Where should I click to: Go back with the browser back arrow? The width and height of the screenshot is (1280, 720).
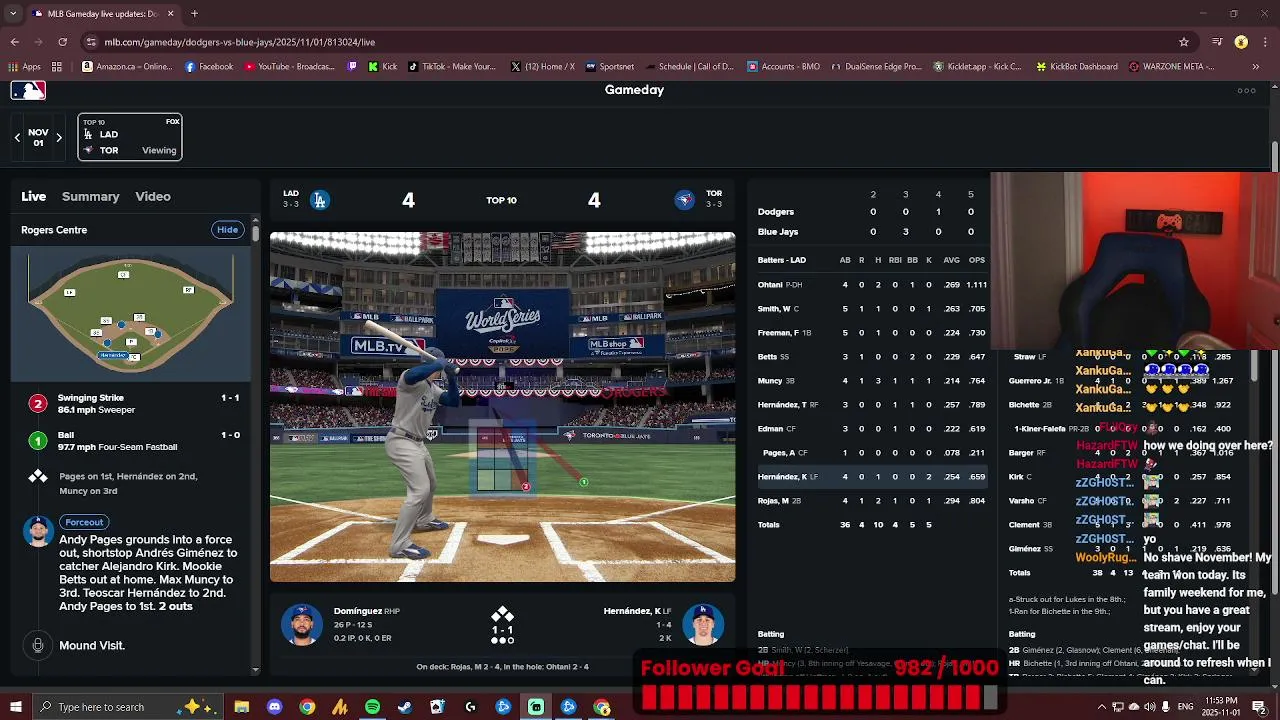[x=15, y=42]
